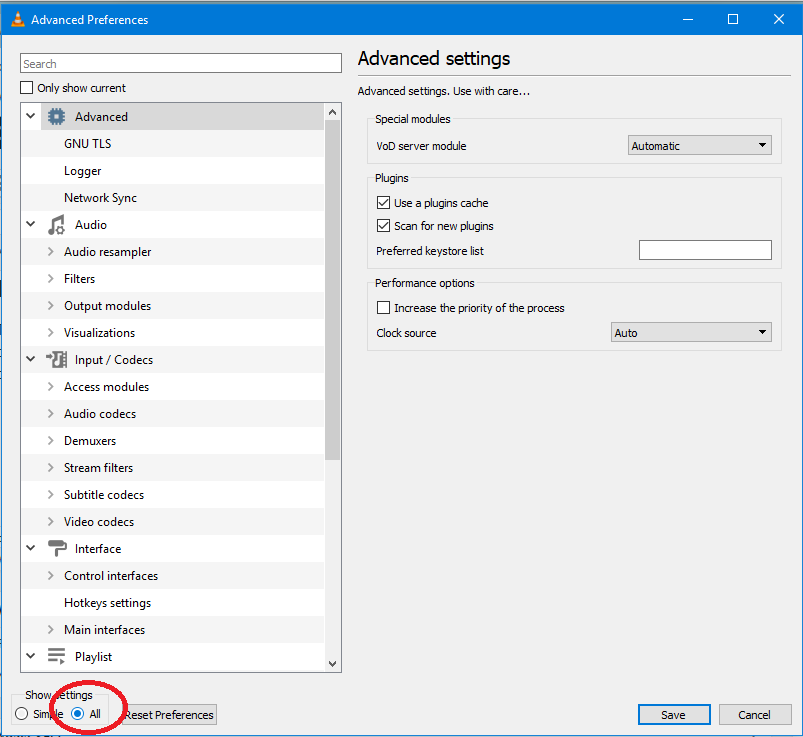Expand the Filters node
803x737 pixels.
tap(50, 279)
